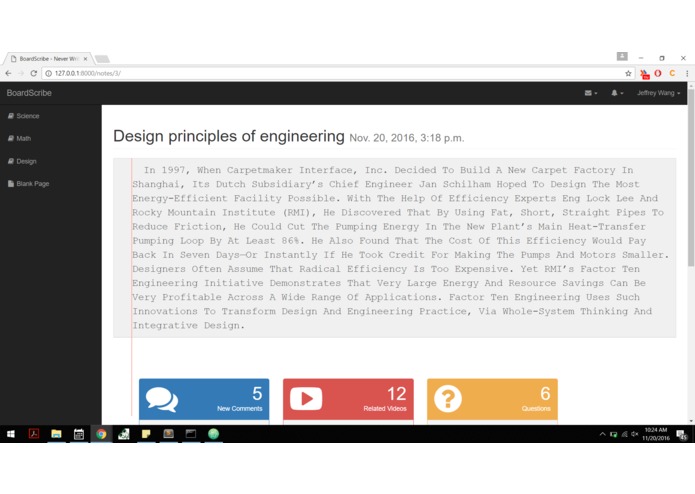
Task: Click the Questions question-mark icon
Action: 448,399
